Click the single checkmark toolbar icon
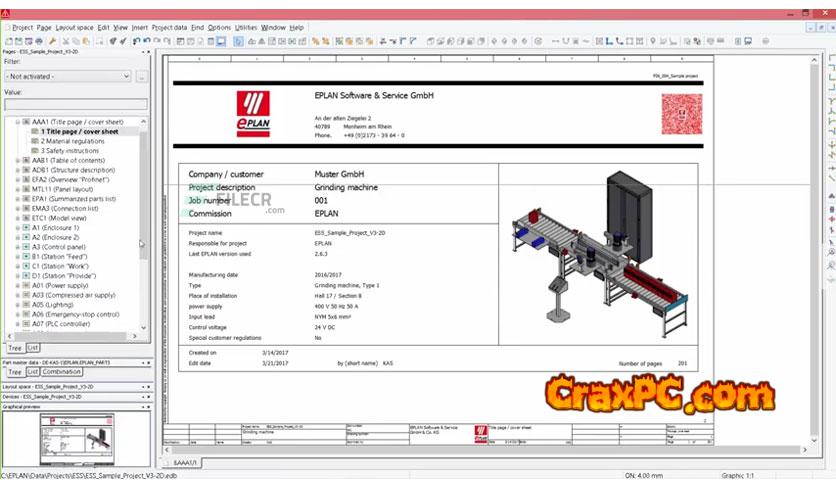Screen dimensions: 836x484 123,41
